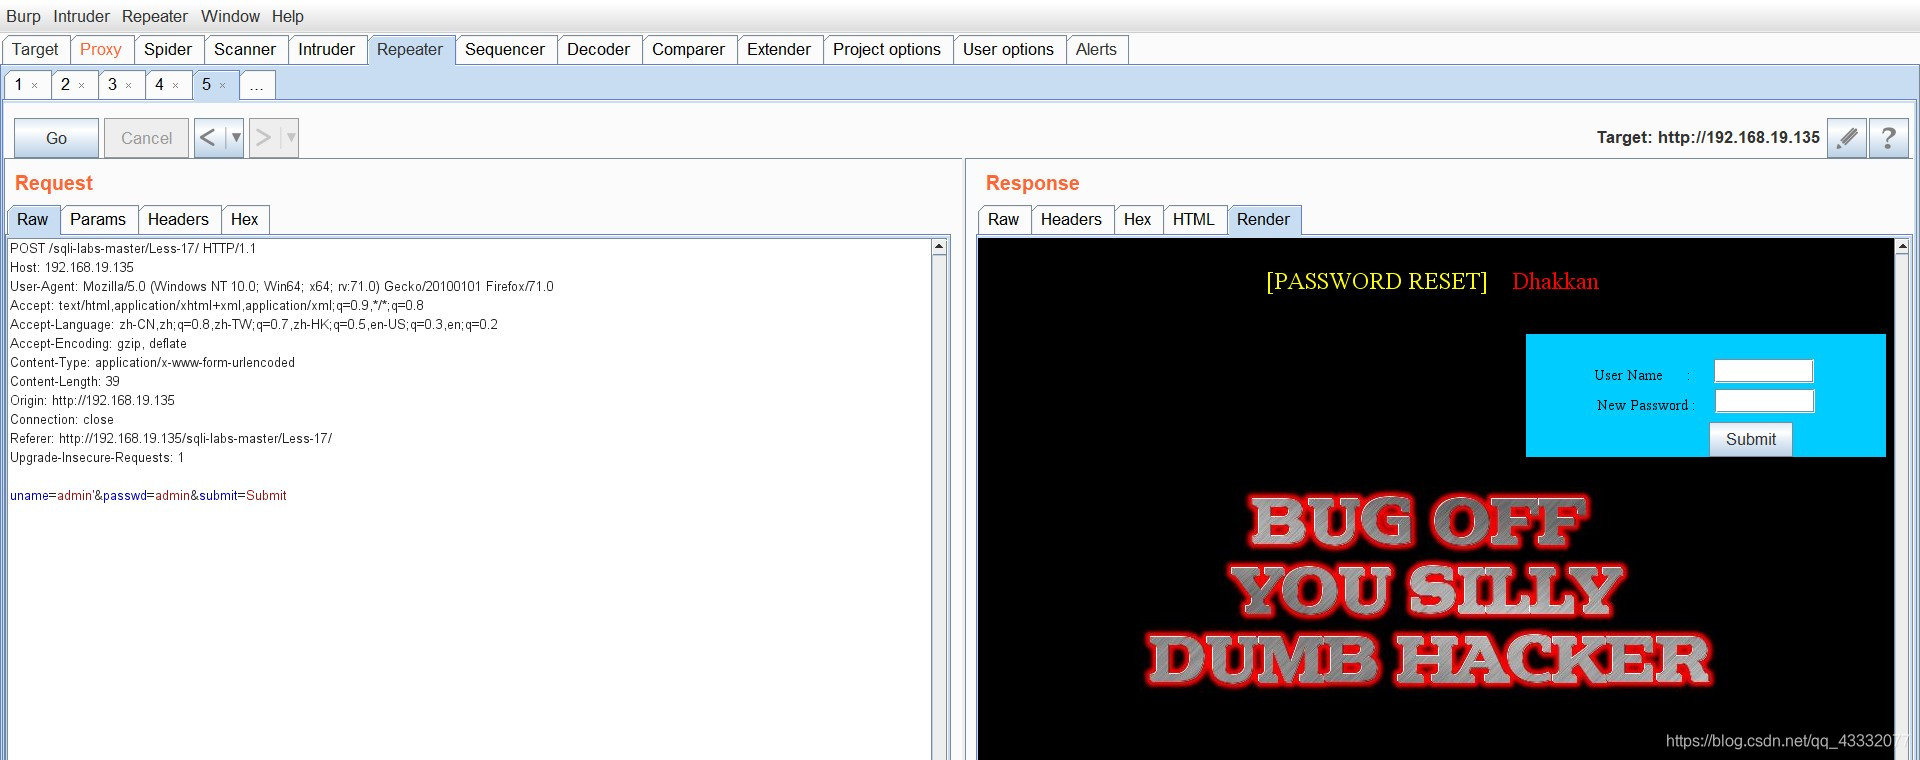Click the pencil edit target icon
This screenshot has width=1920, height=760.
tap(1847, 138)
